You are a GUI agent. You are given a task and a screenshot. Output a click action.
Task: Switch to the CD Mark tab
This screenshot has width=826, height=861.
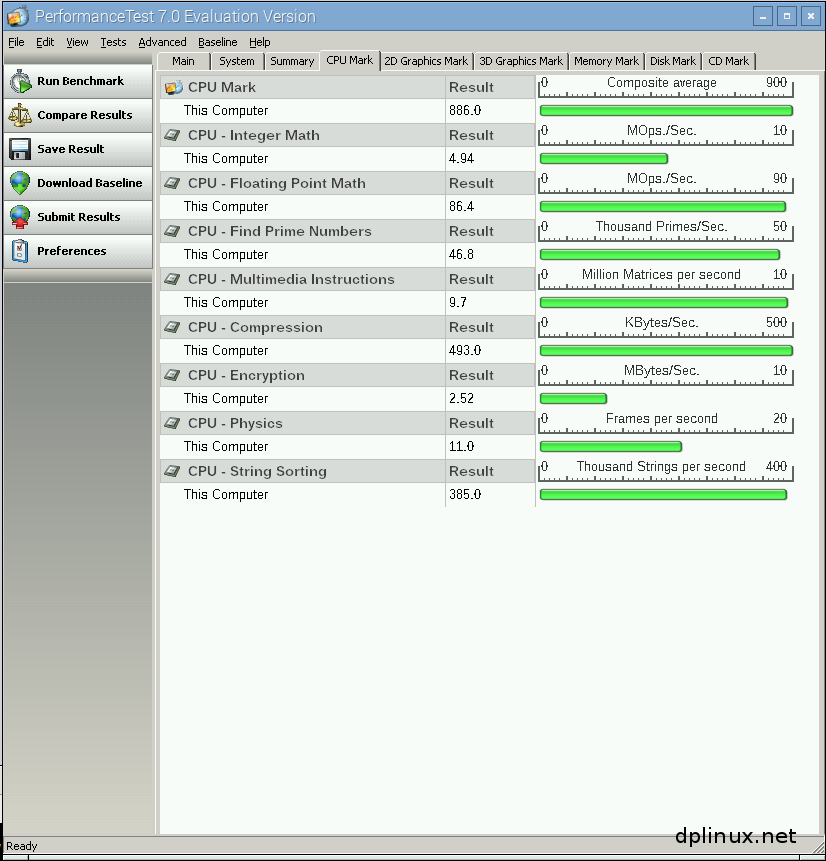pyautogui.click(x=728, y=61)
